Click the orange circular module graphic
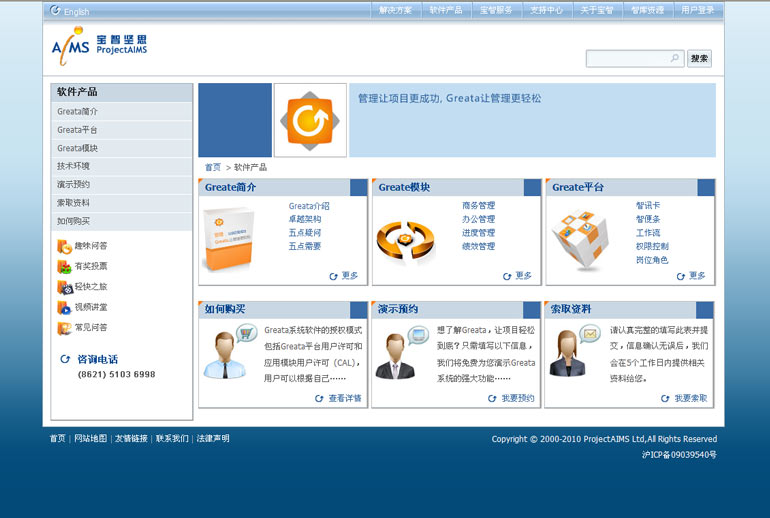The height and width of the screenshot is (518, 770). [x=405, y=240]
